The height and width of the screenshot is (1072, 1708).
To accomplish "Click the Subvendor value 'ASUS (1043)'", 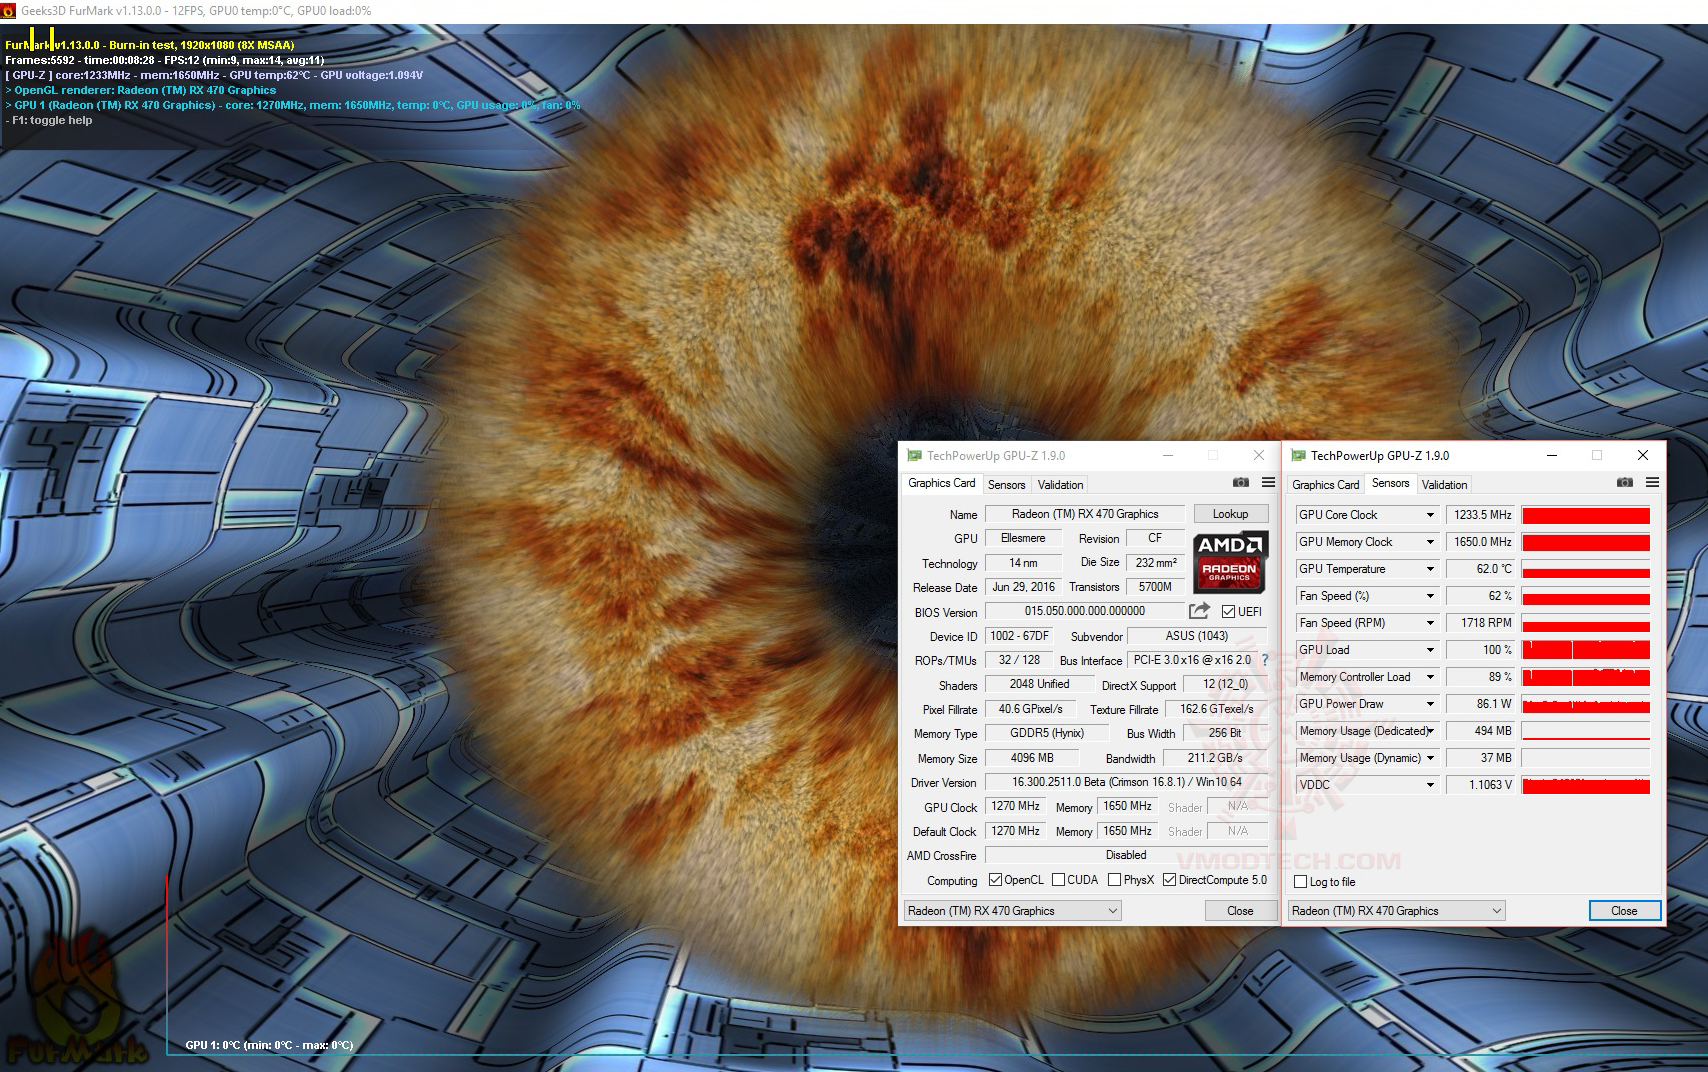I will click(x=1197, y=636).
